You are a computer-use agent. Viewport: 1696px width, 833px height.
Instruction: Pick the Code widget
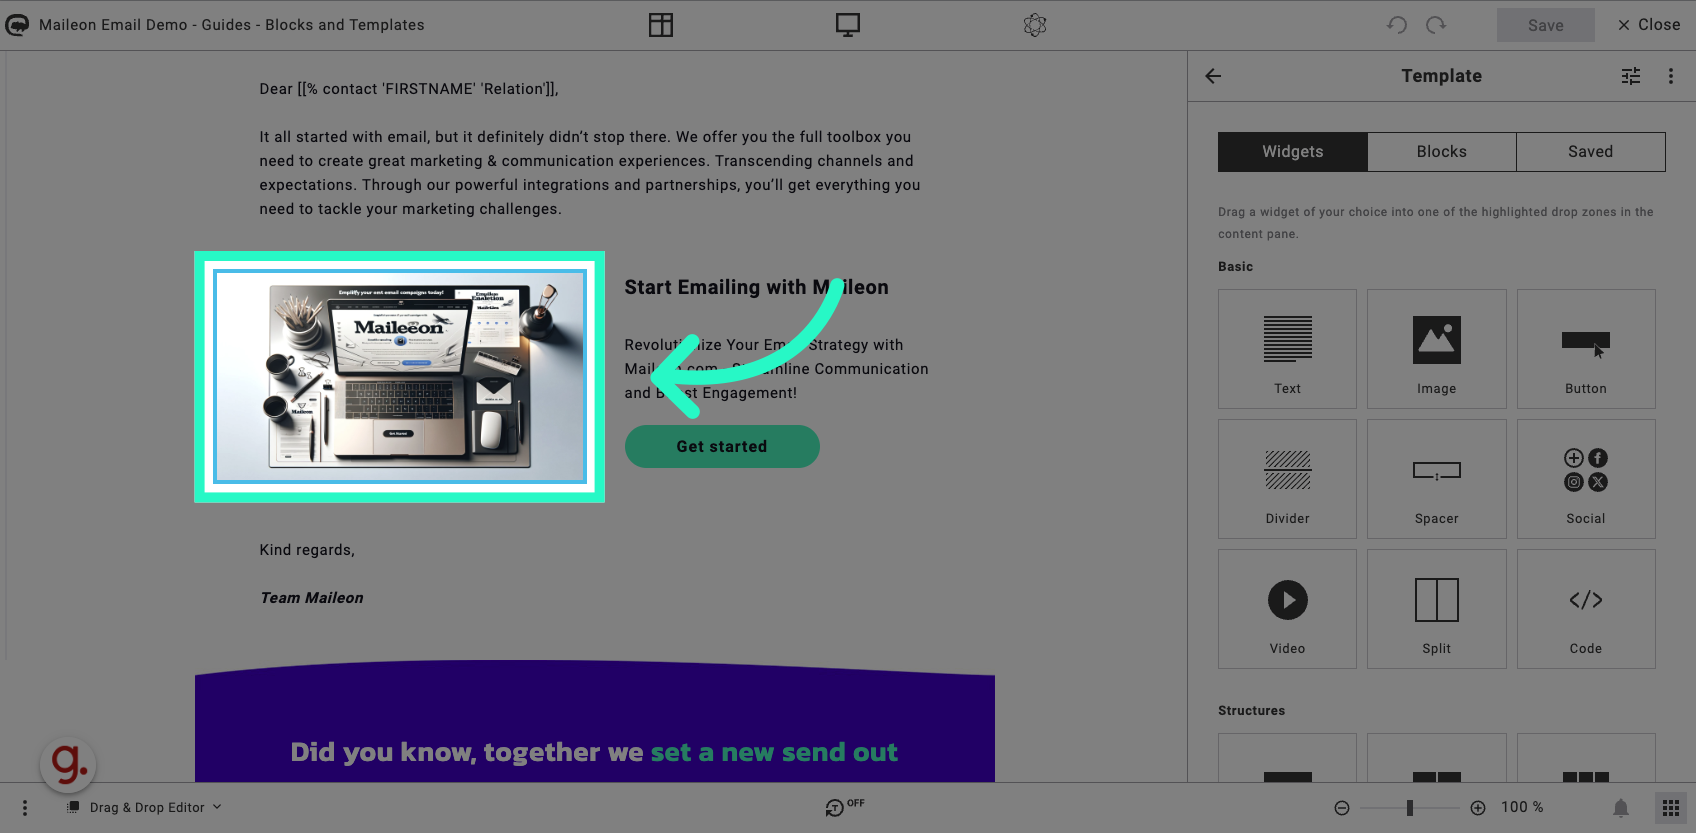pyautogui.click(x=1586, y=609)
